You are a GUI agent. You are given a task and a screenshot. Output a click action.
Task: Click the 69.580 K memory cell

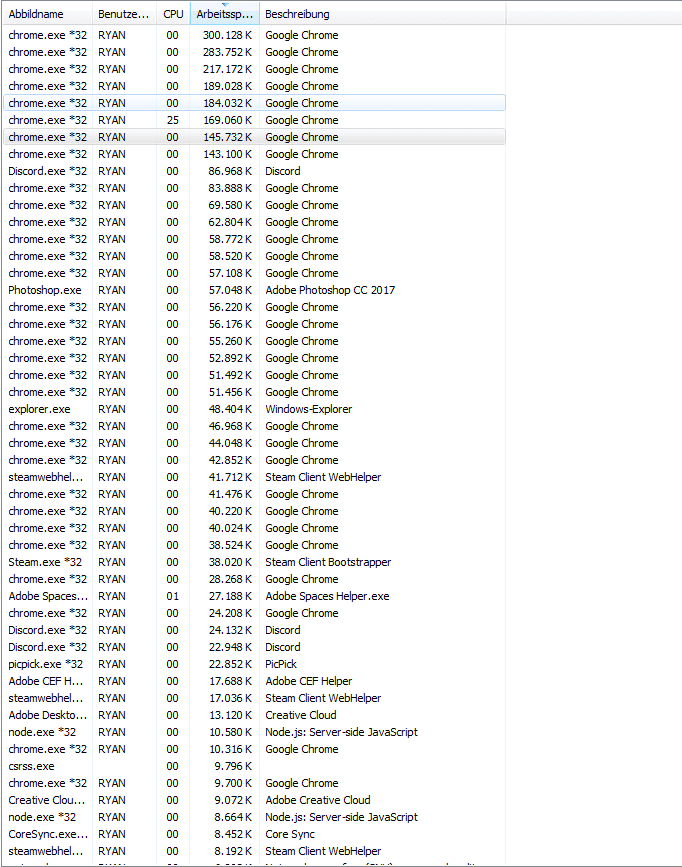pyautogui.click(x=230, y=205)
